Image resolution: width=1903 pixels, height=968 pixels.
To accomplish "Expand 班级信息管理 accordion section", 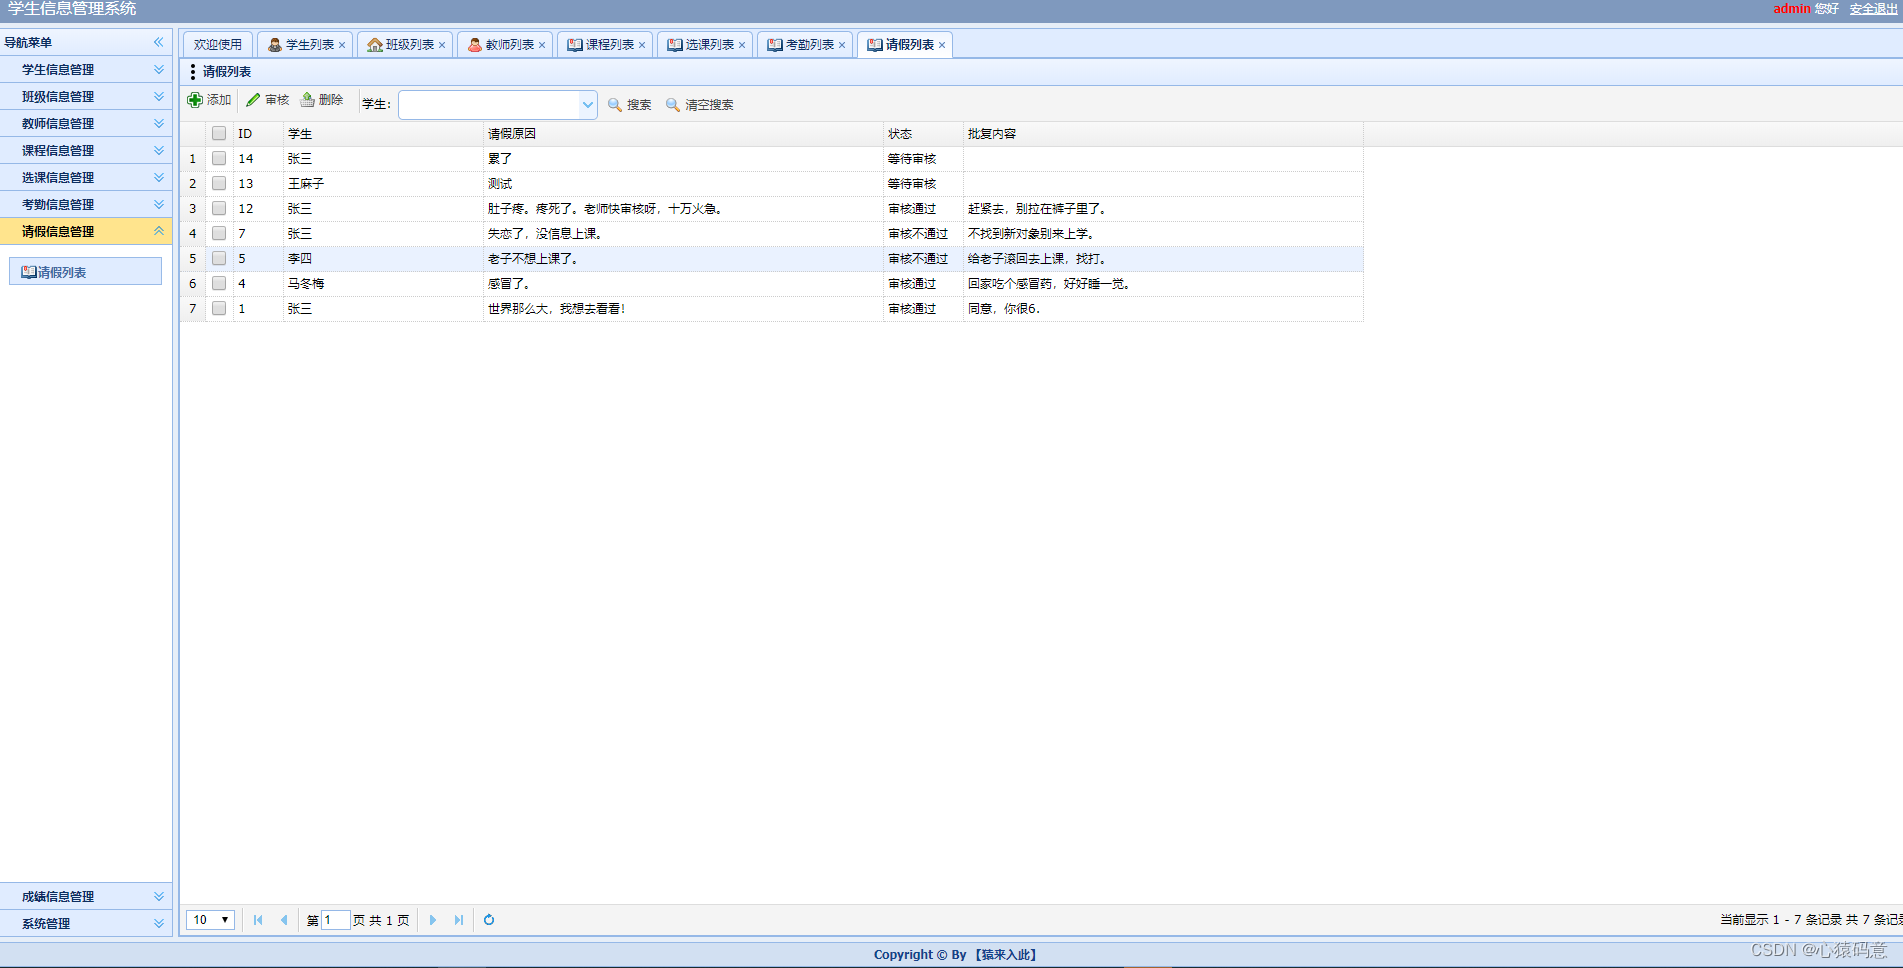I will pyautogui.click(x=86, y=96).
